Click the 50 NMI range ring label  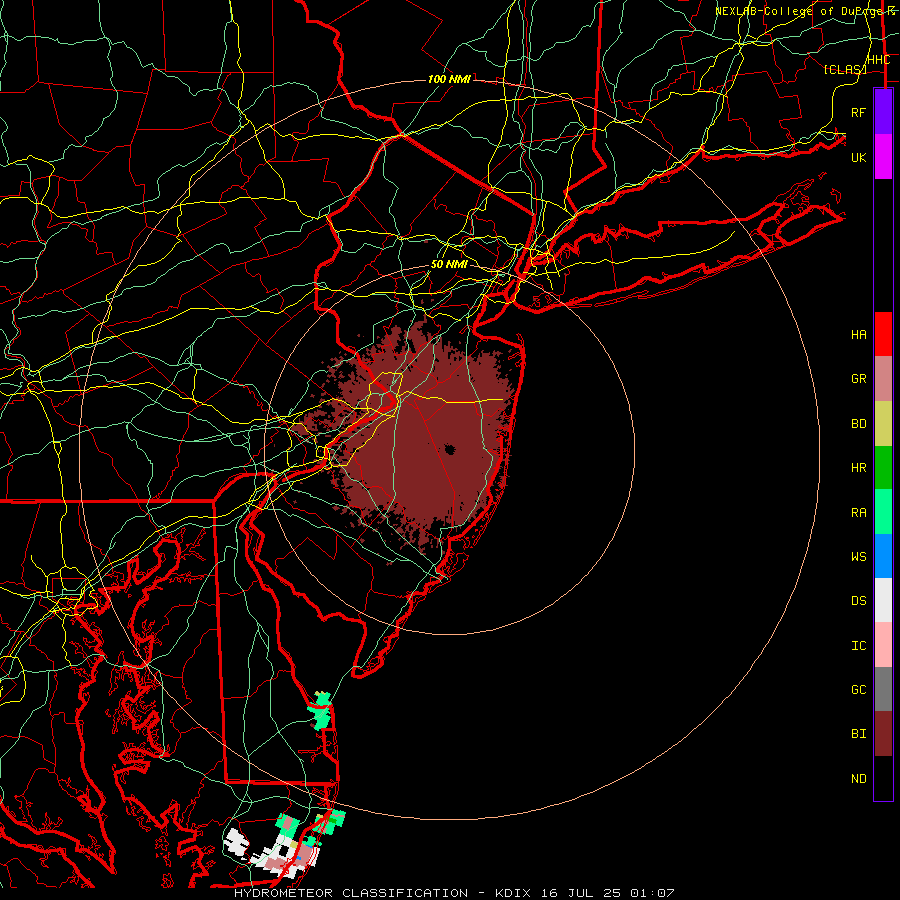(x=449, y=264)
